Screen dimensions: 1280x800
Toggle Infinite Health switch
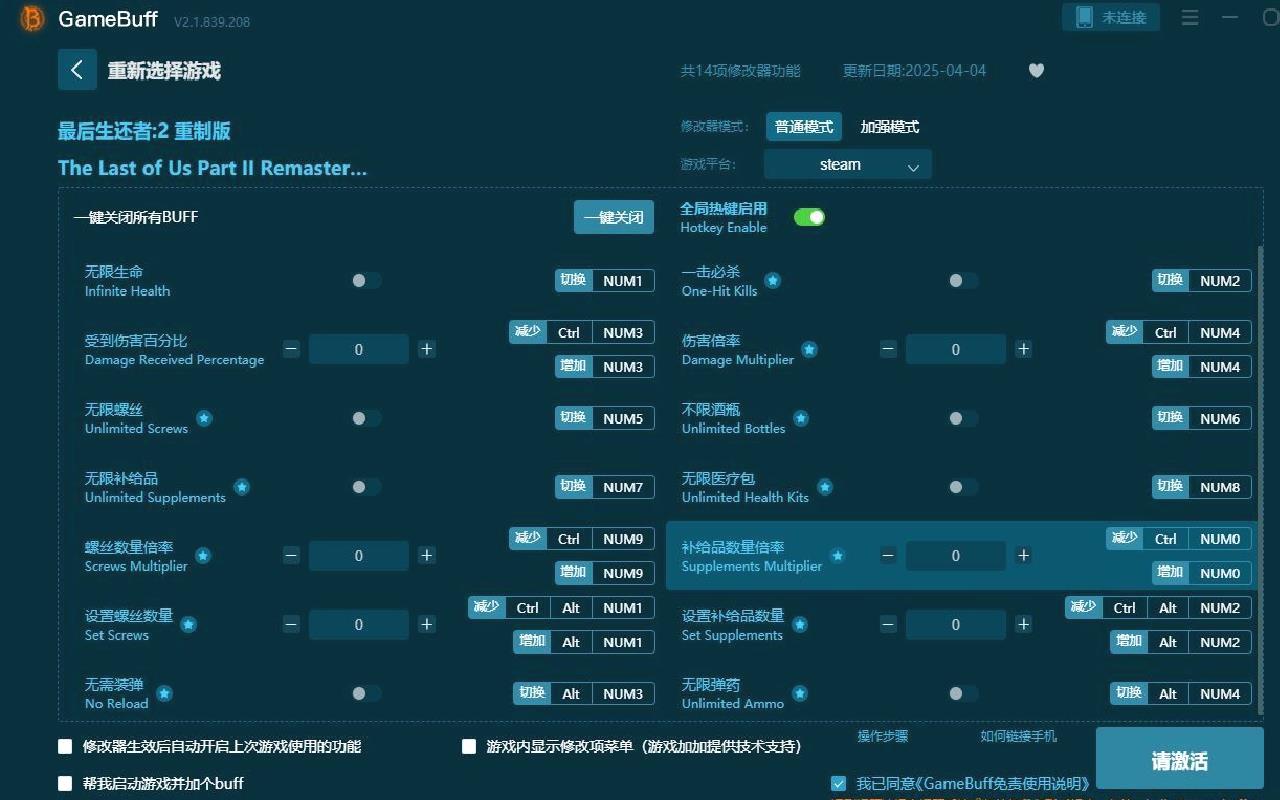[366, 281]
